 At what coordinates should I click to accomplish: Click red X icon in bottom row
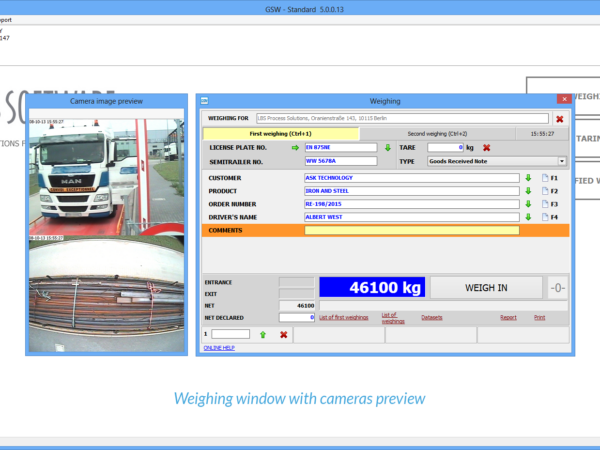point(284,335)
